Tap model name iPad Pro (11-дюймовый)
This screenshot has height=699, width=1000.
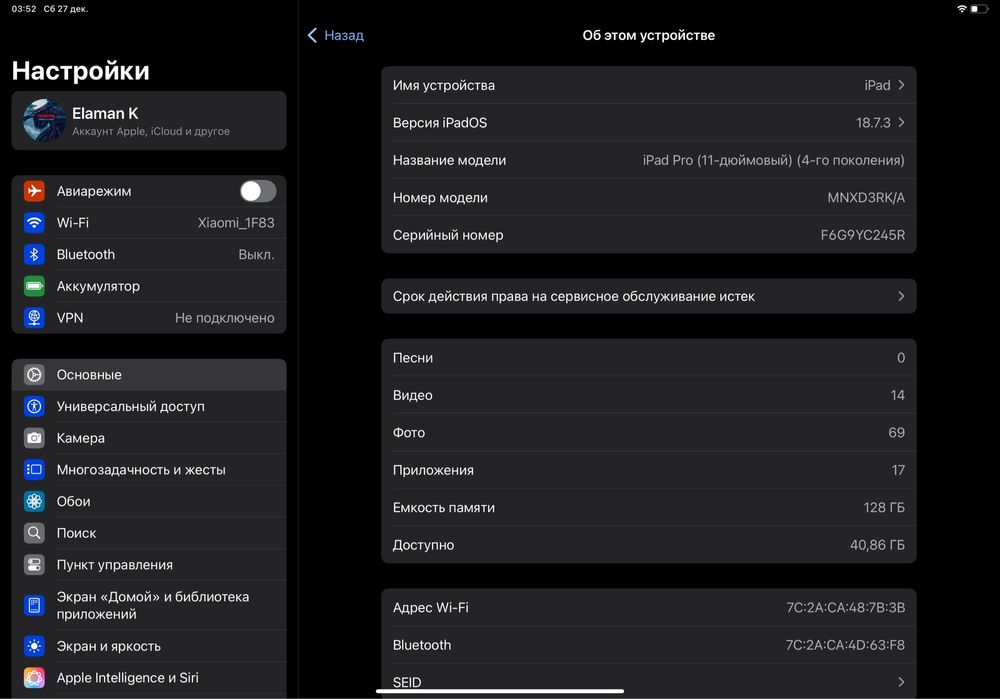click(x=773, y=160)
